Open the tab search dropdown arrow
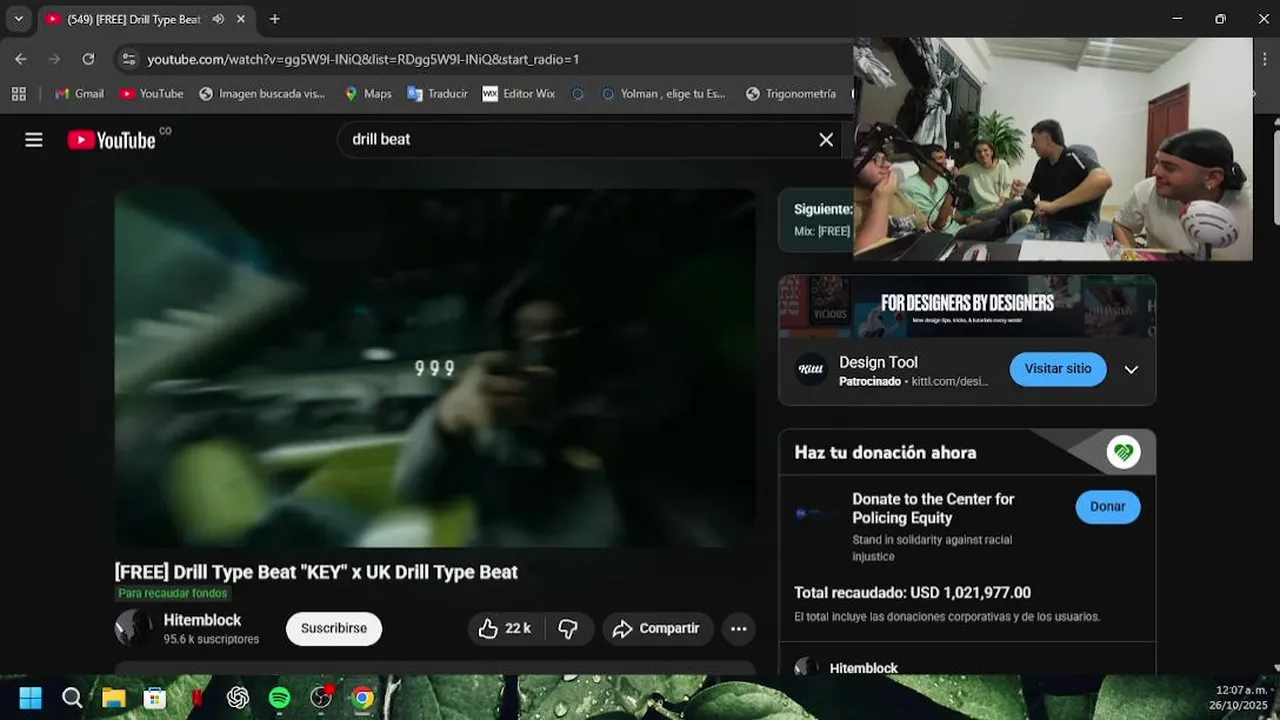The image size is (1280, 720). click(18, 19)
